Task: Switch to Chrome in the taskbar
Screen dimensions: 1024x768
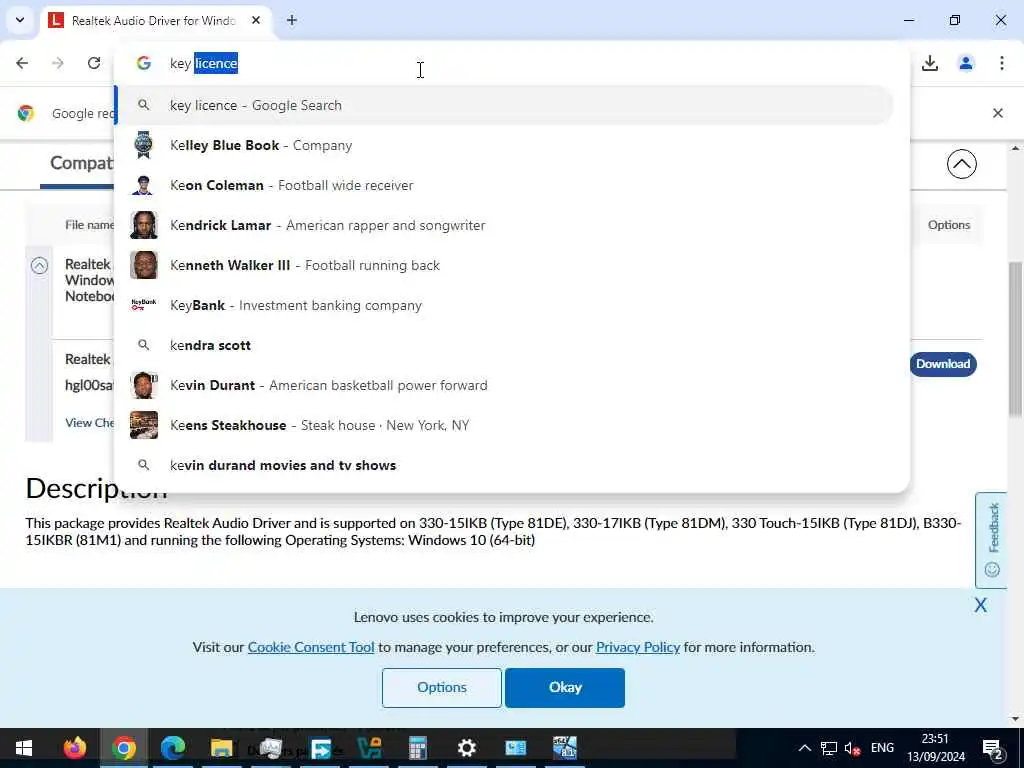Action: point(124,748)
